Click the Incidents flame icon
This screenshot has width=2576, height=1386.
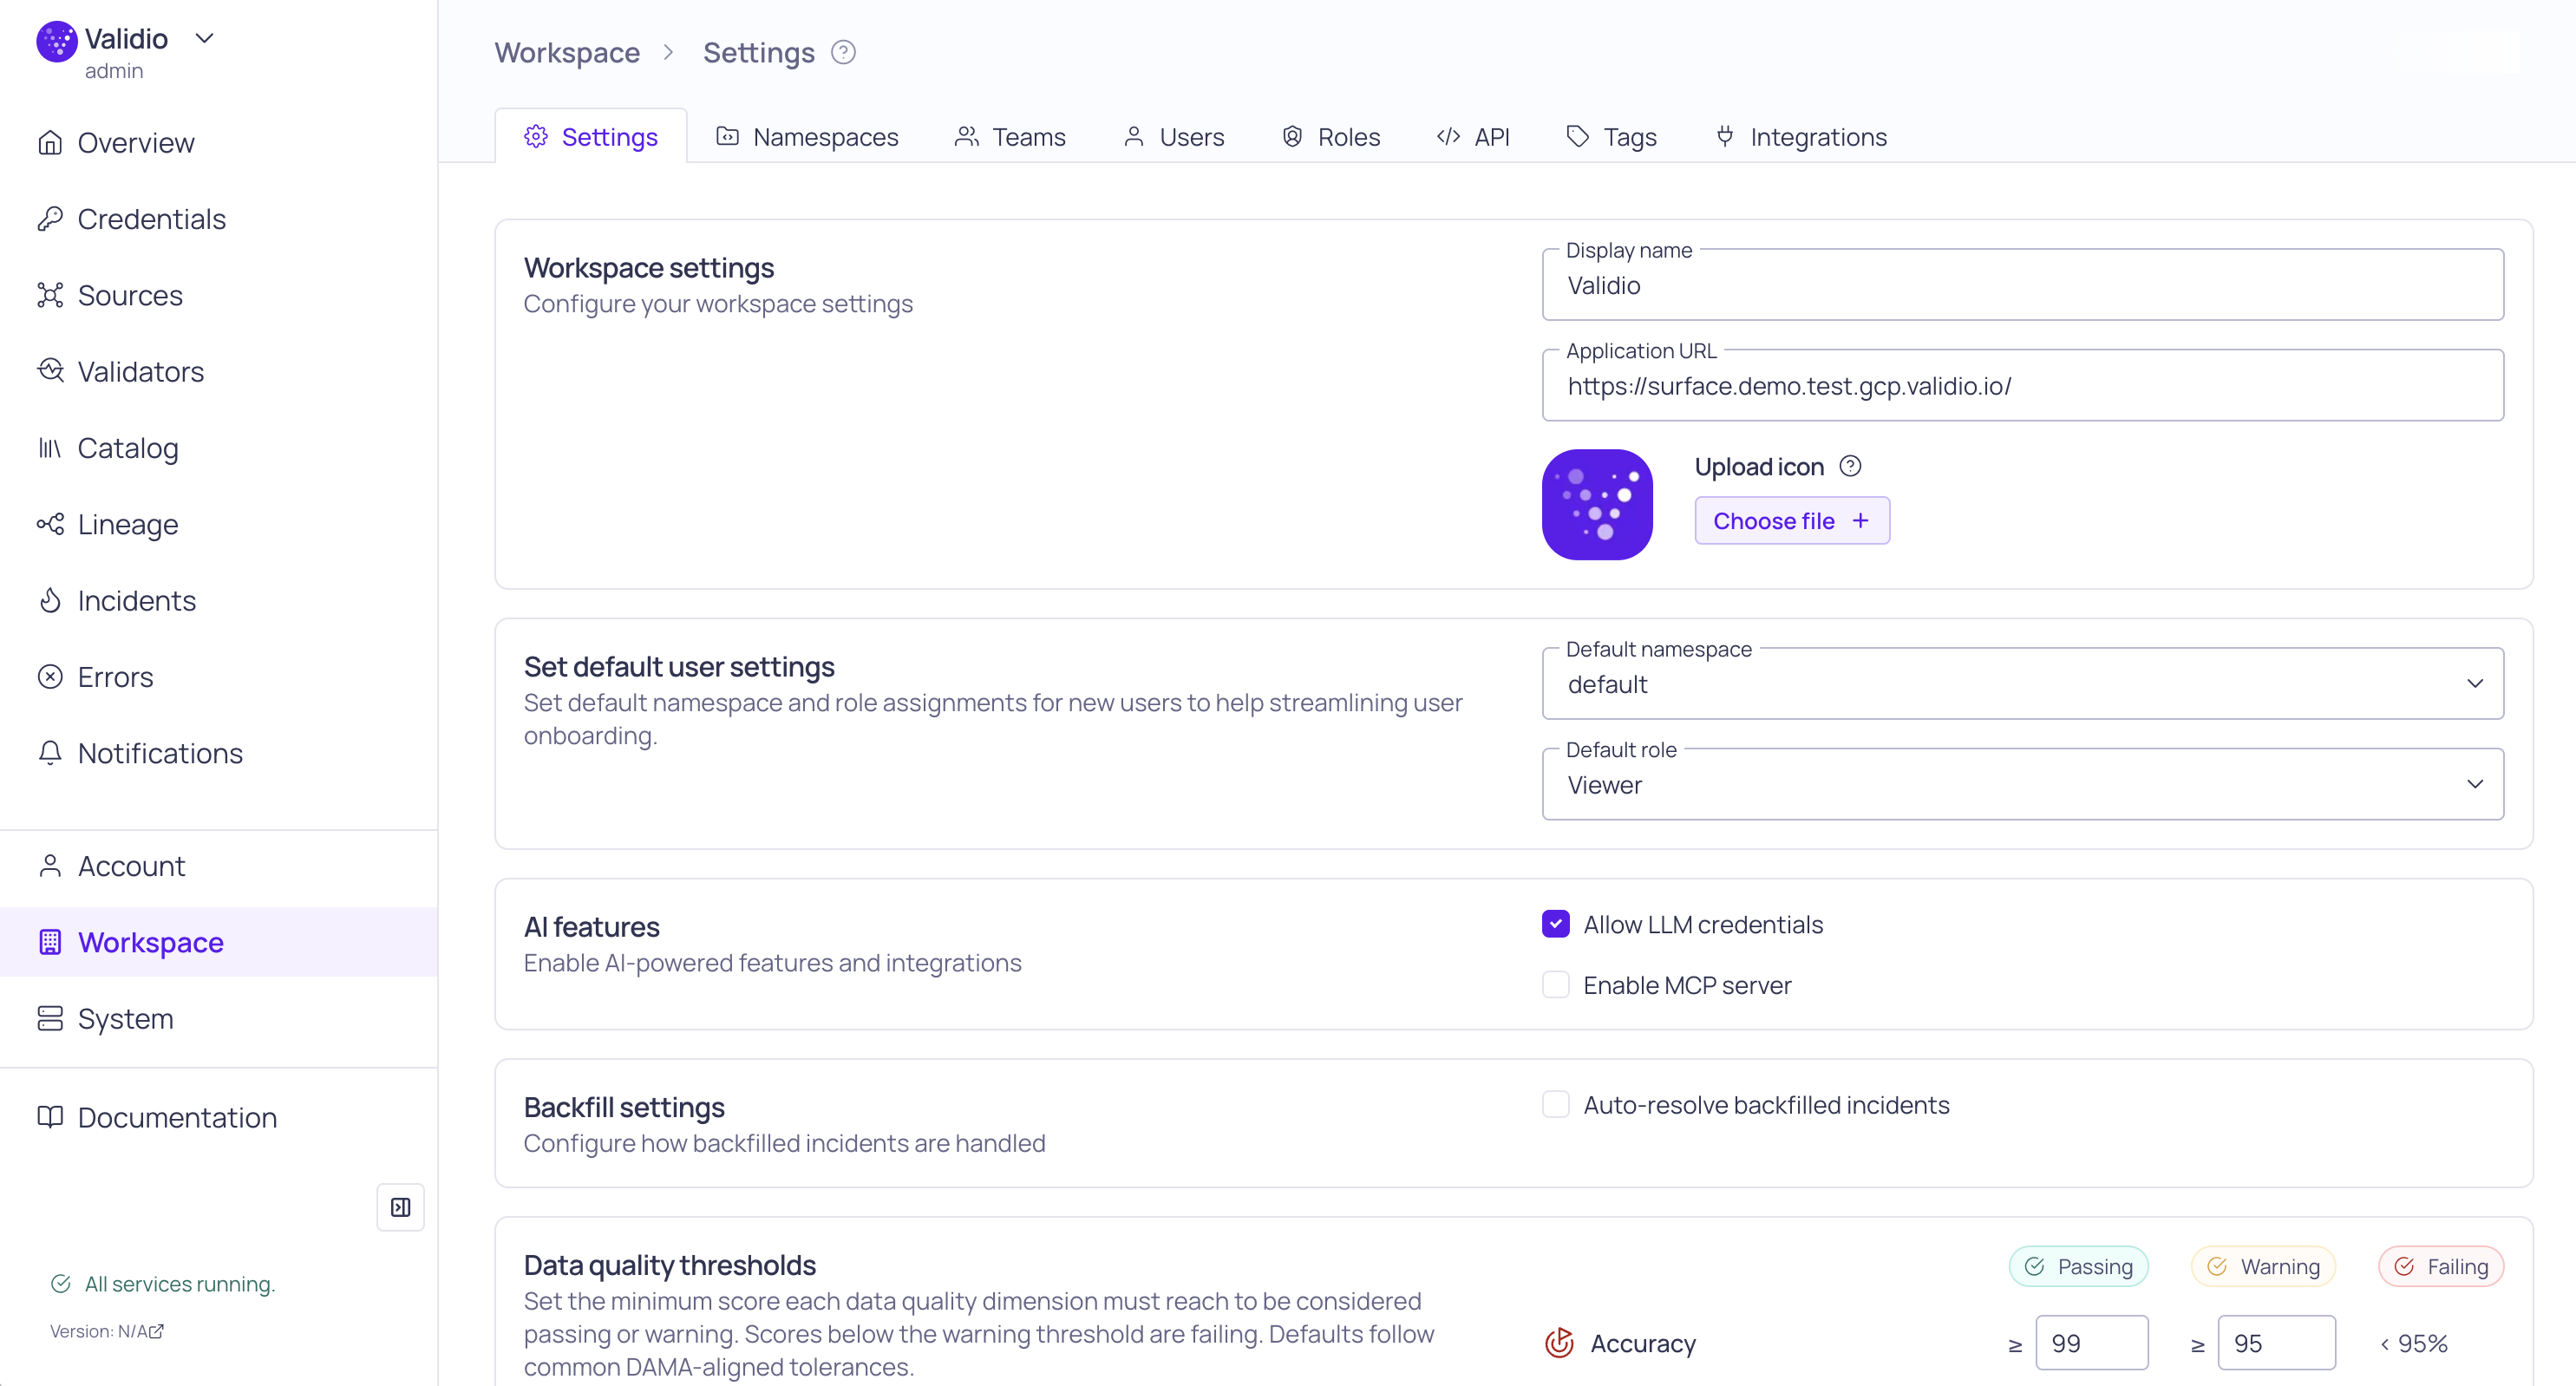[50, 600]
